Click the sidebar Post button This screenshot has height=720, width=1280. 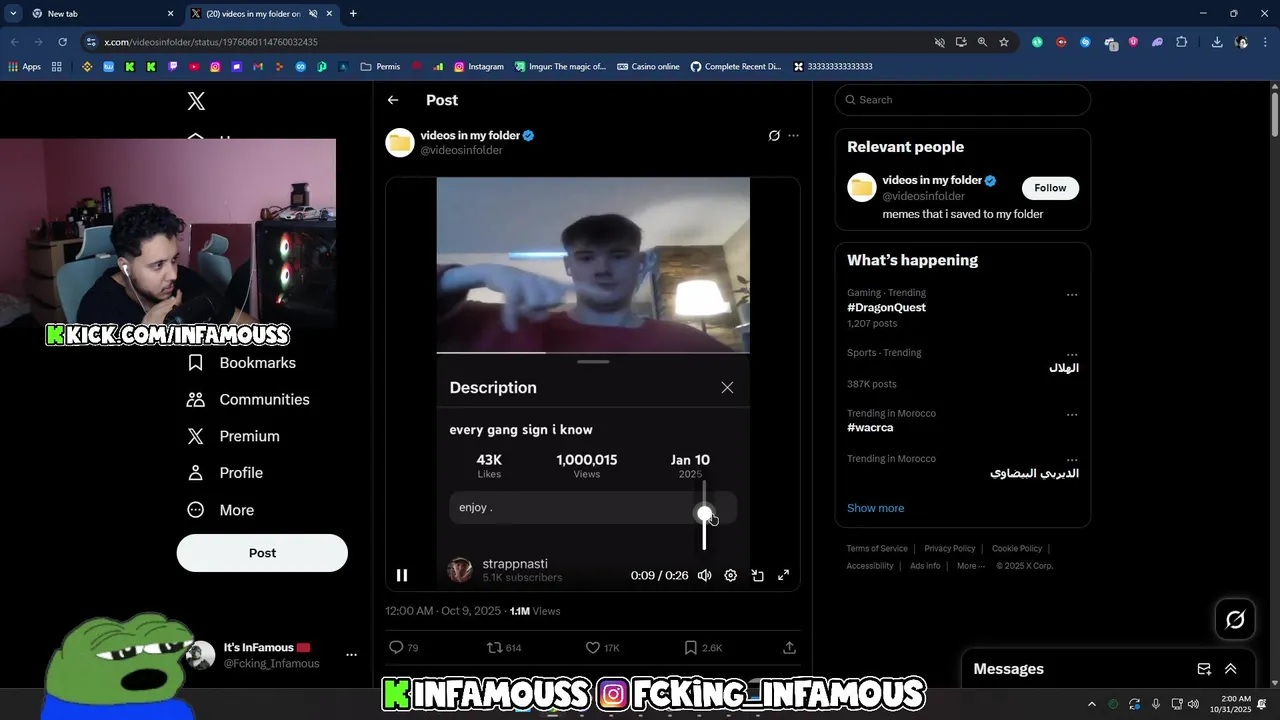[x=262, y=553]
